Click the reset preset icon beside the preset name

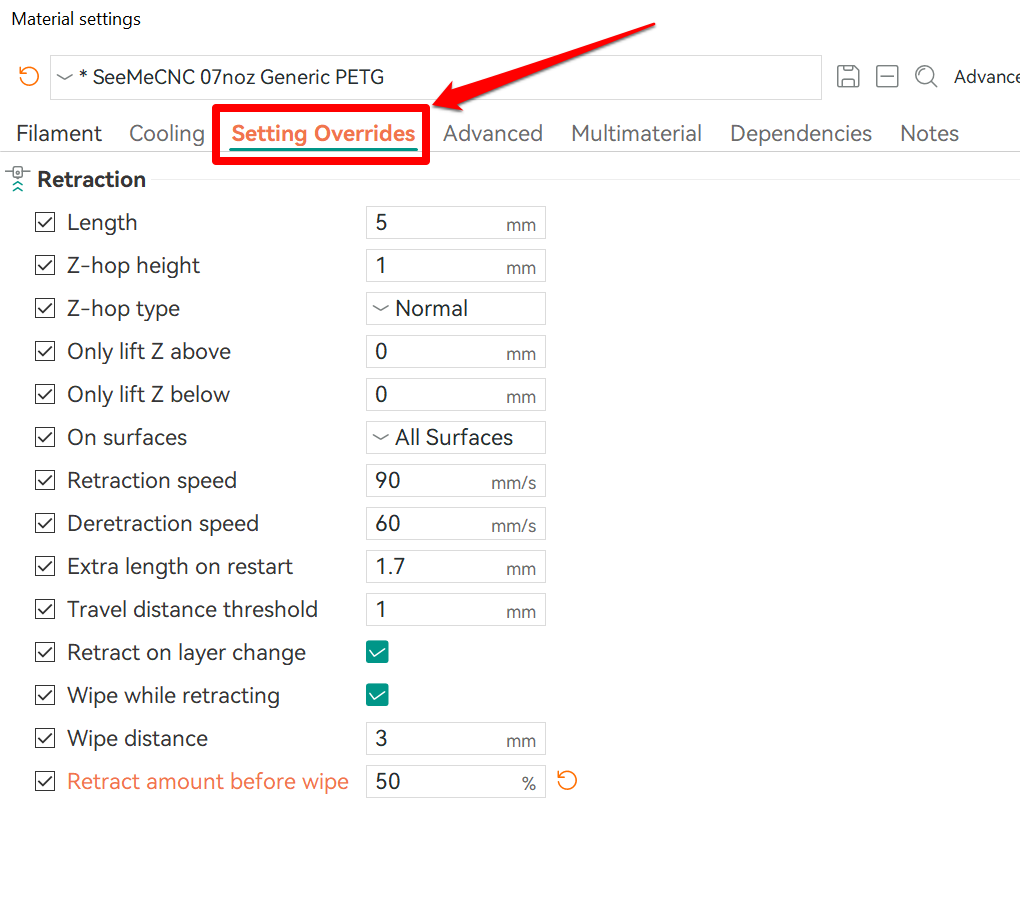[x=29, y=77]
